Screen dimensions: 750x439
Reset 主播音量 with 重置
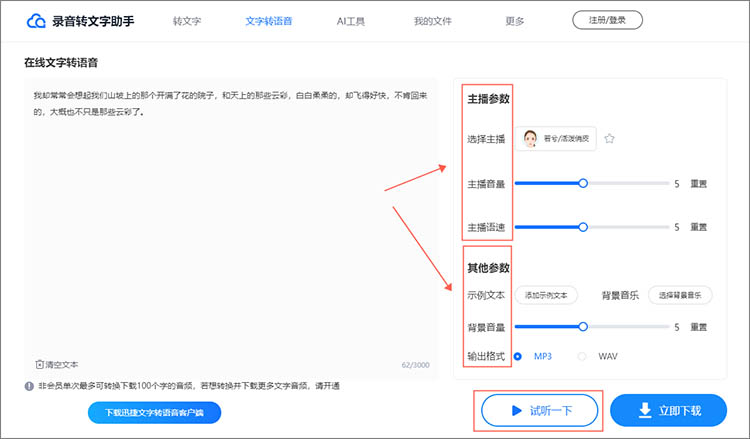(698, 184)
